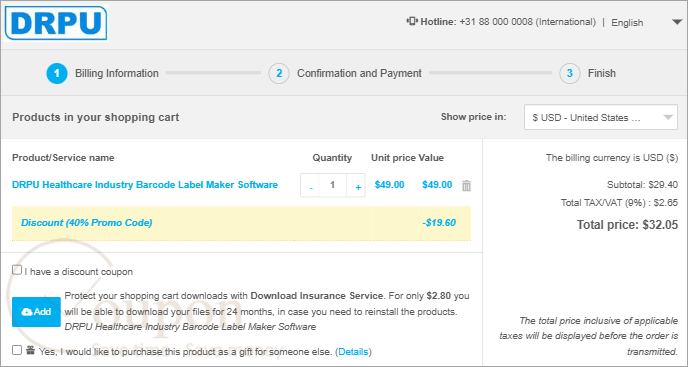Click the quantity input field
Screen dimensions: 688x367
coord(333,185)
